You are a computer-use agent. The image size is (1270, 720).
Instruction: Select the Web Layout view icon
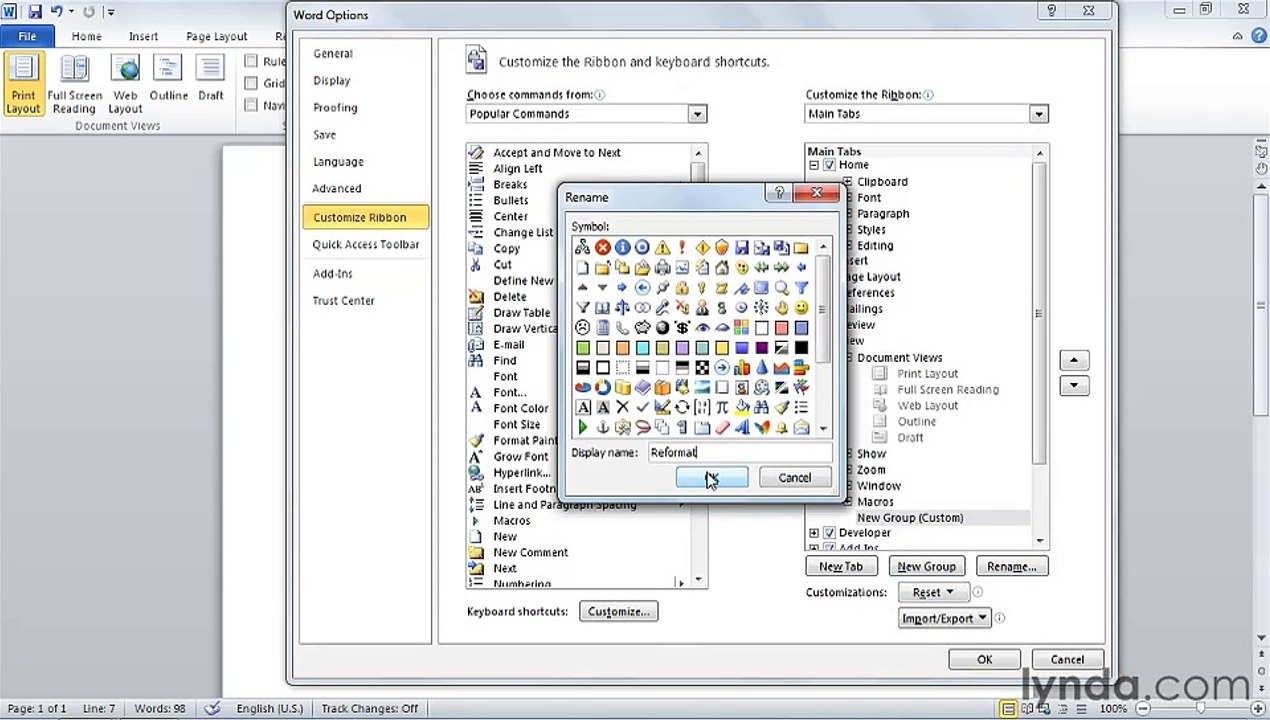point(125,85)
